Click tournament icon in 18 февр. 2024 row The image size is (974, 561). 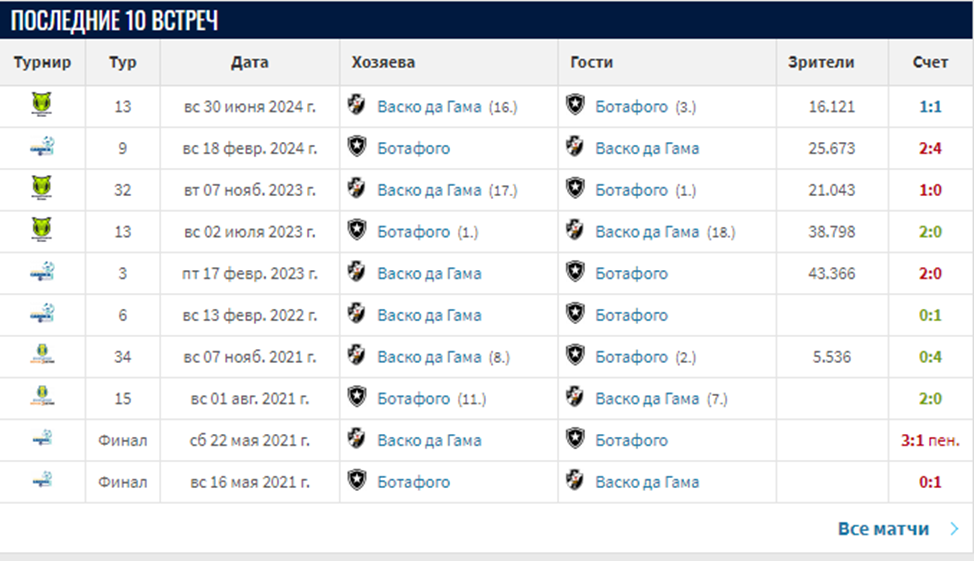pyautogui.click(x=42, y=147)
